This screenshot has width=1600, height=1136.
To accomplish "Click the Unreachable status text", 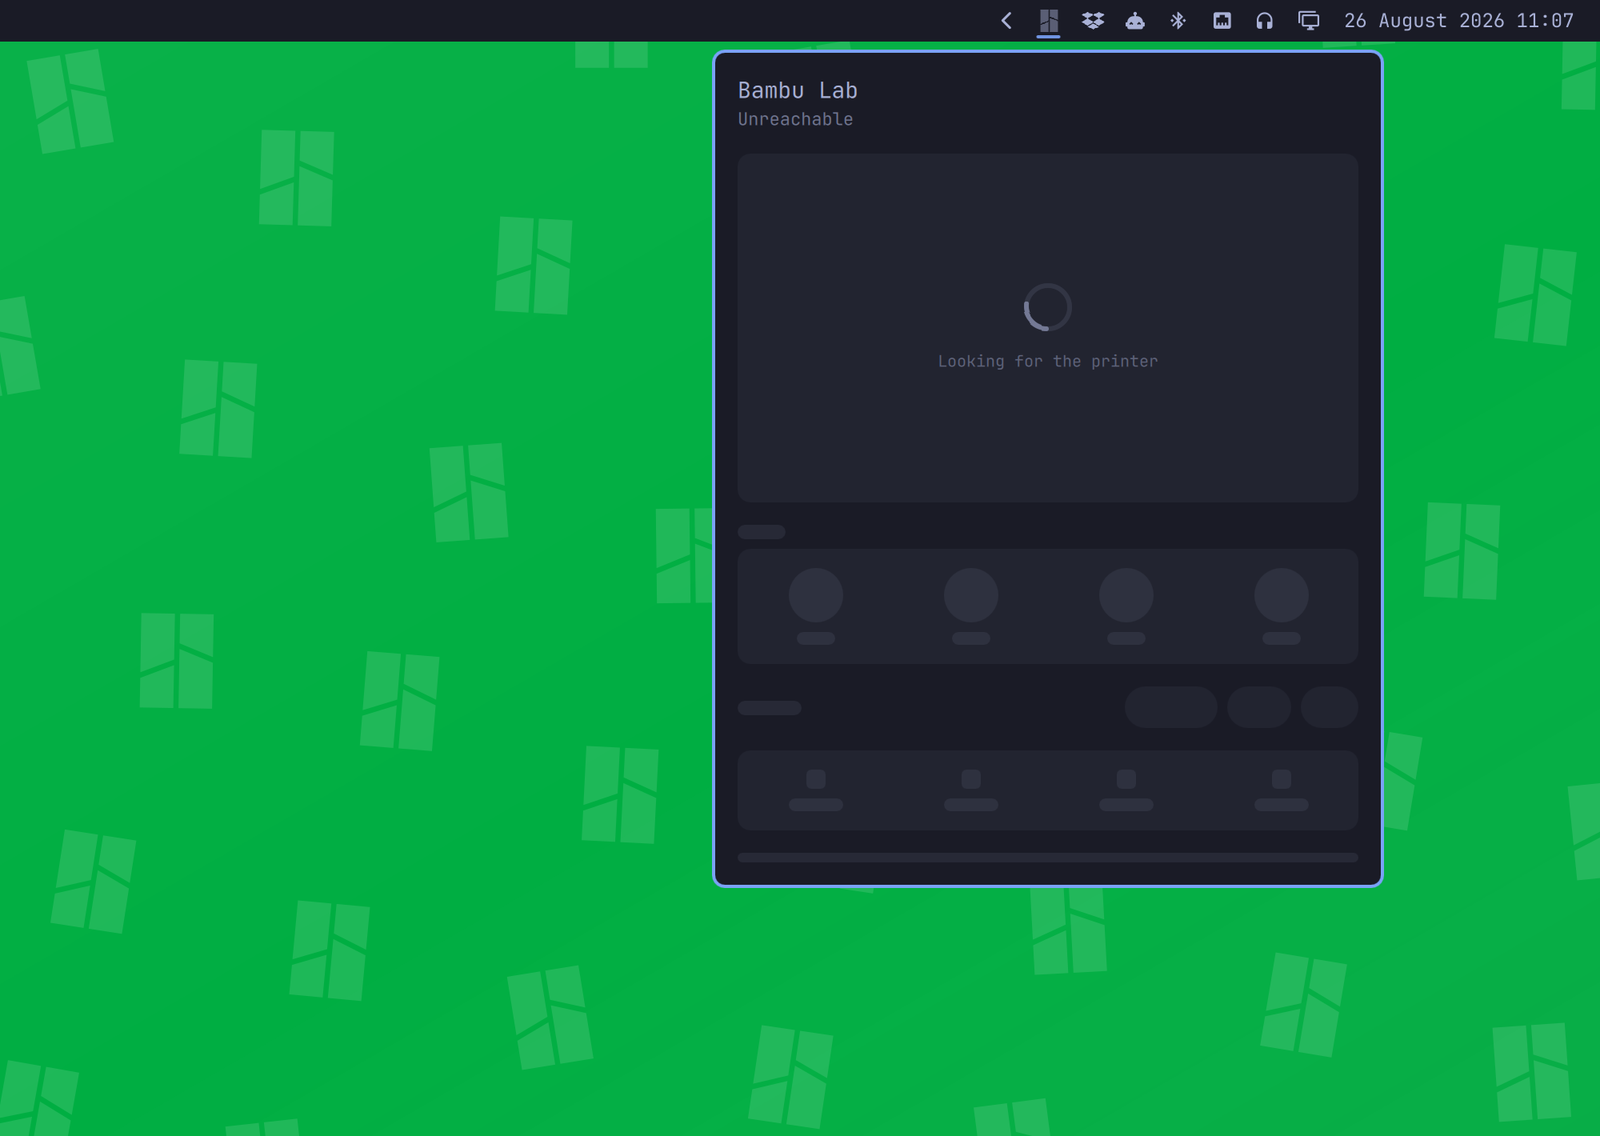I will coord(795,119).
